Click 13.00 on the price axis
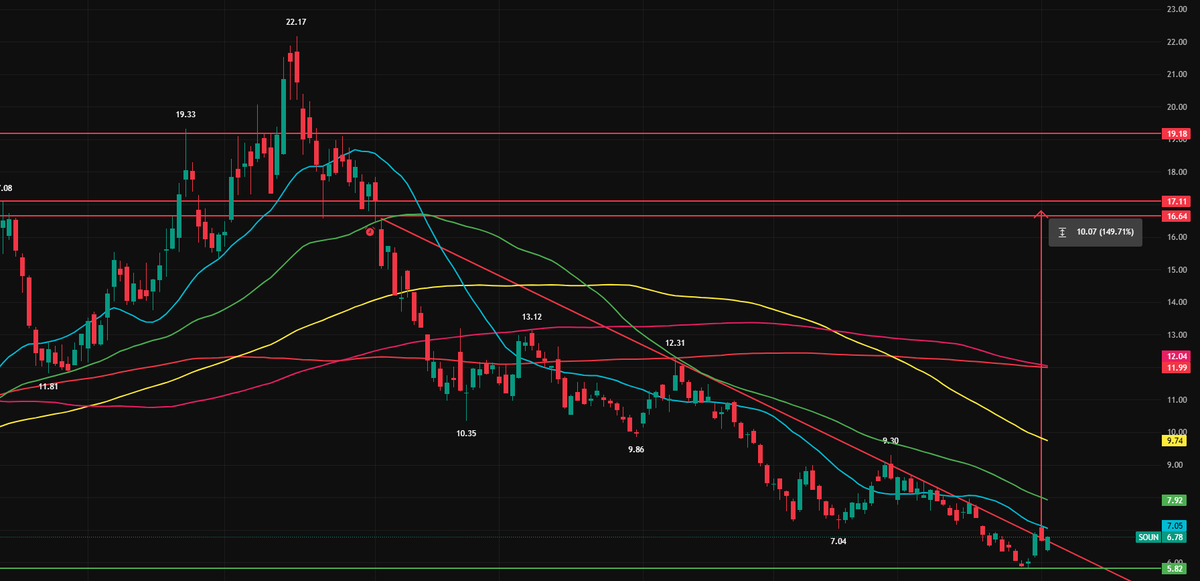The height and width of the screenshot is (581, 1200). click(x=1176, y=335)
